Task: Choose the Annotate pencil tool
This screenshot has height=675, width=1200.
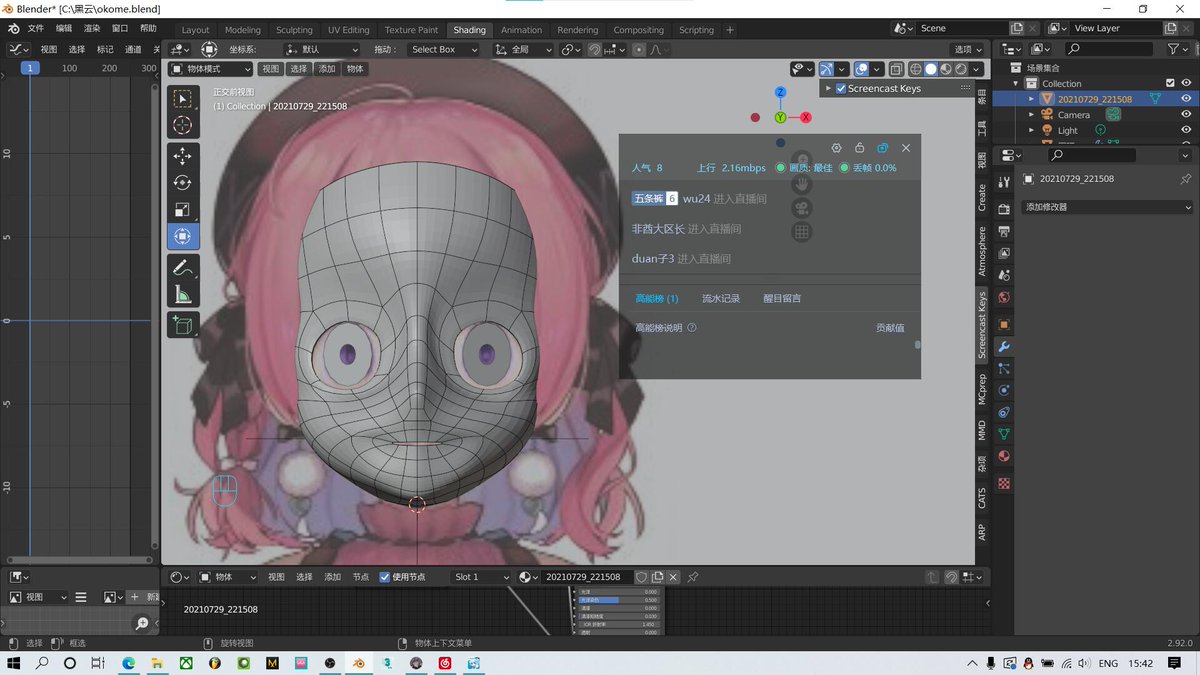Action: 183,267
